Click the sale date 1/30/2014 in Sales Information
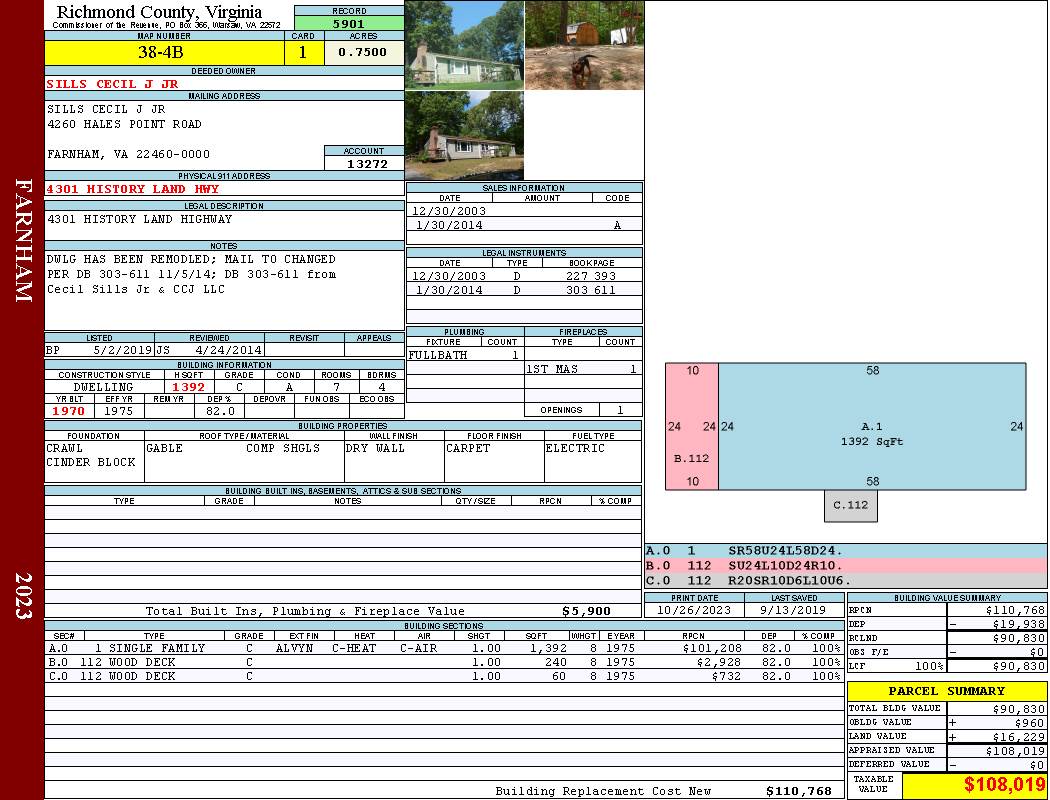This screenshot has width=1050, height=800. point(449,225)
